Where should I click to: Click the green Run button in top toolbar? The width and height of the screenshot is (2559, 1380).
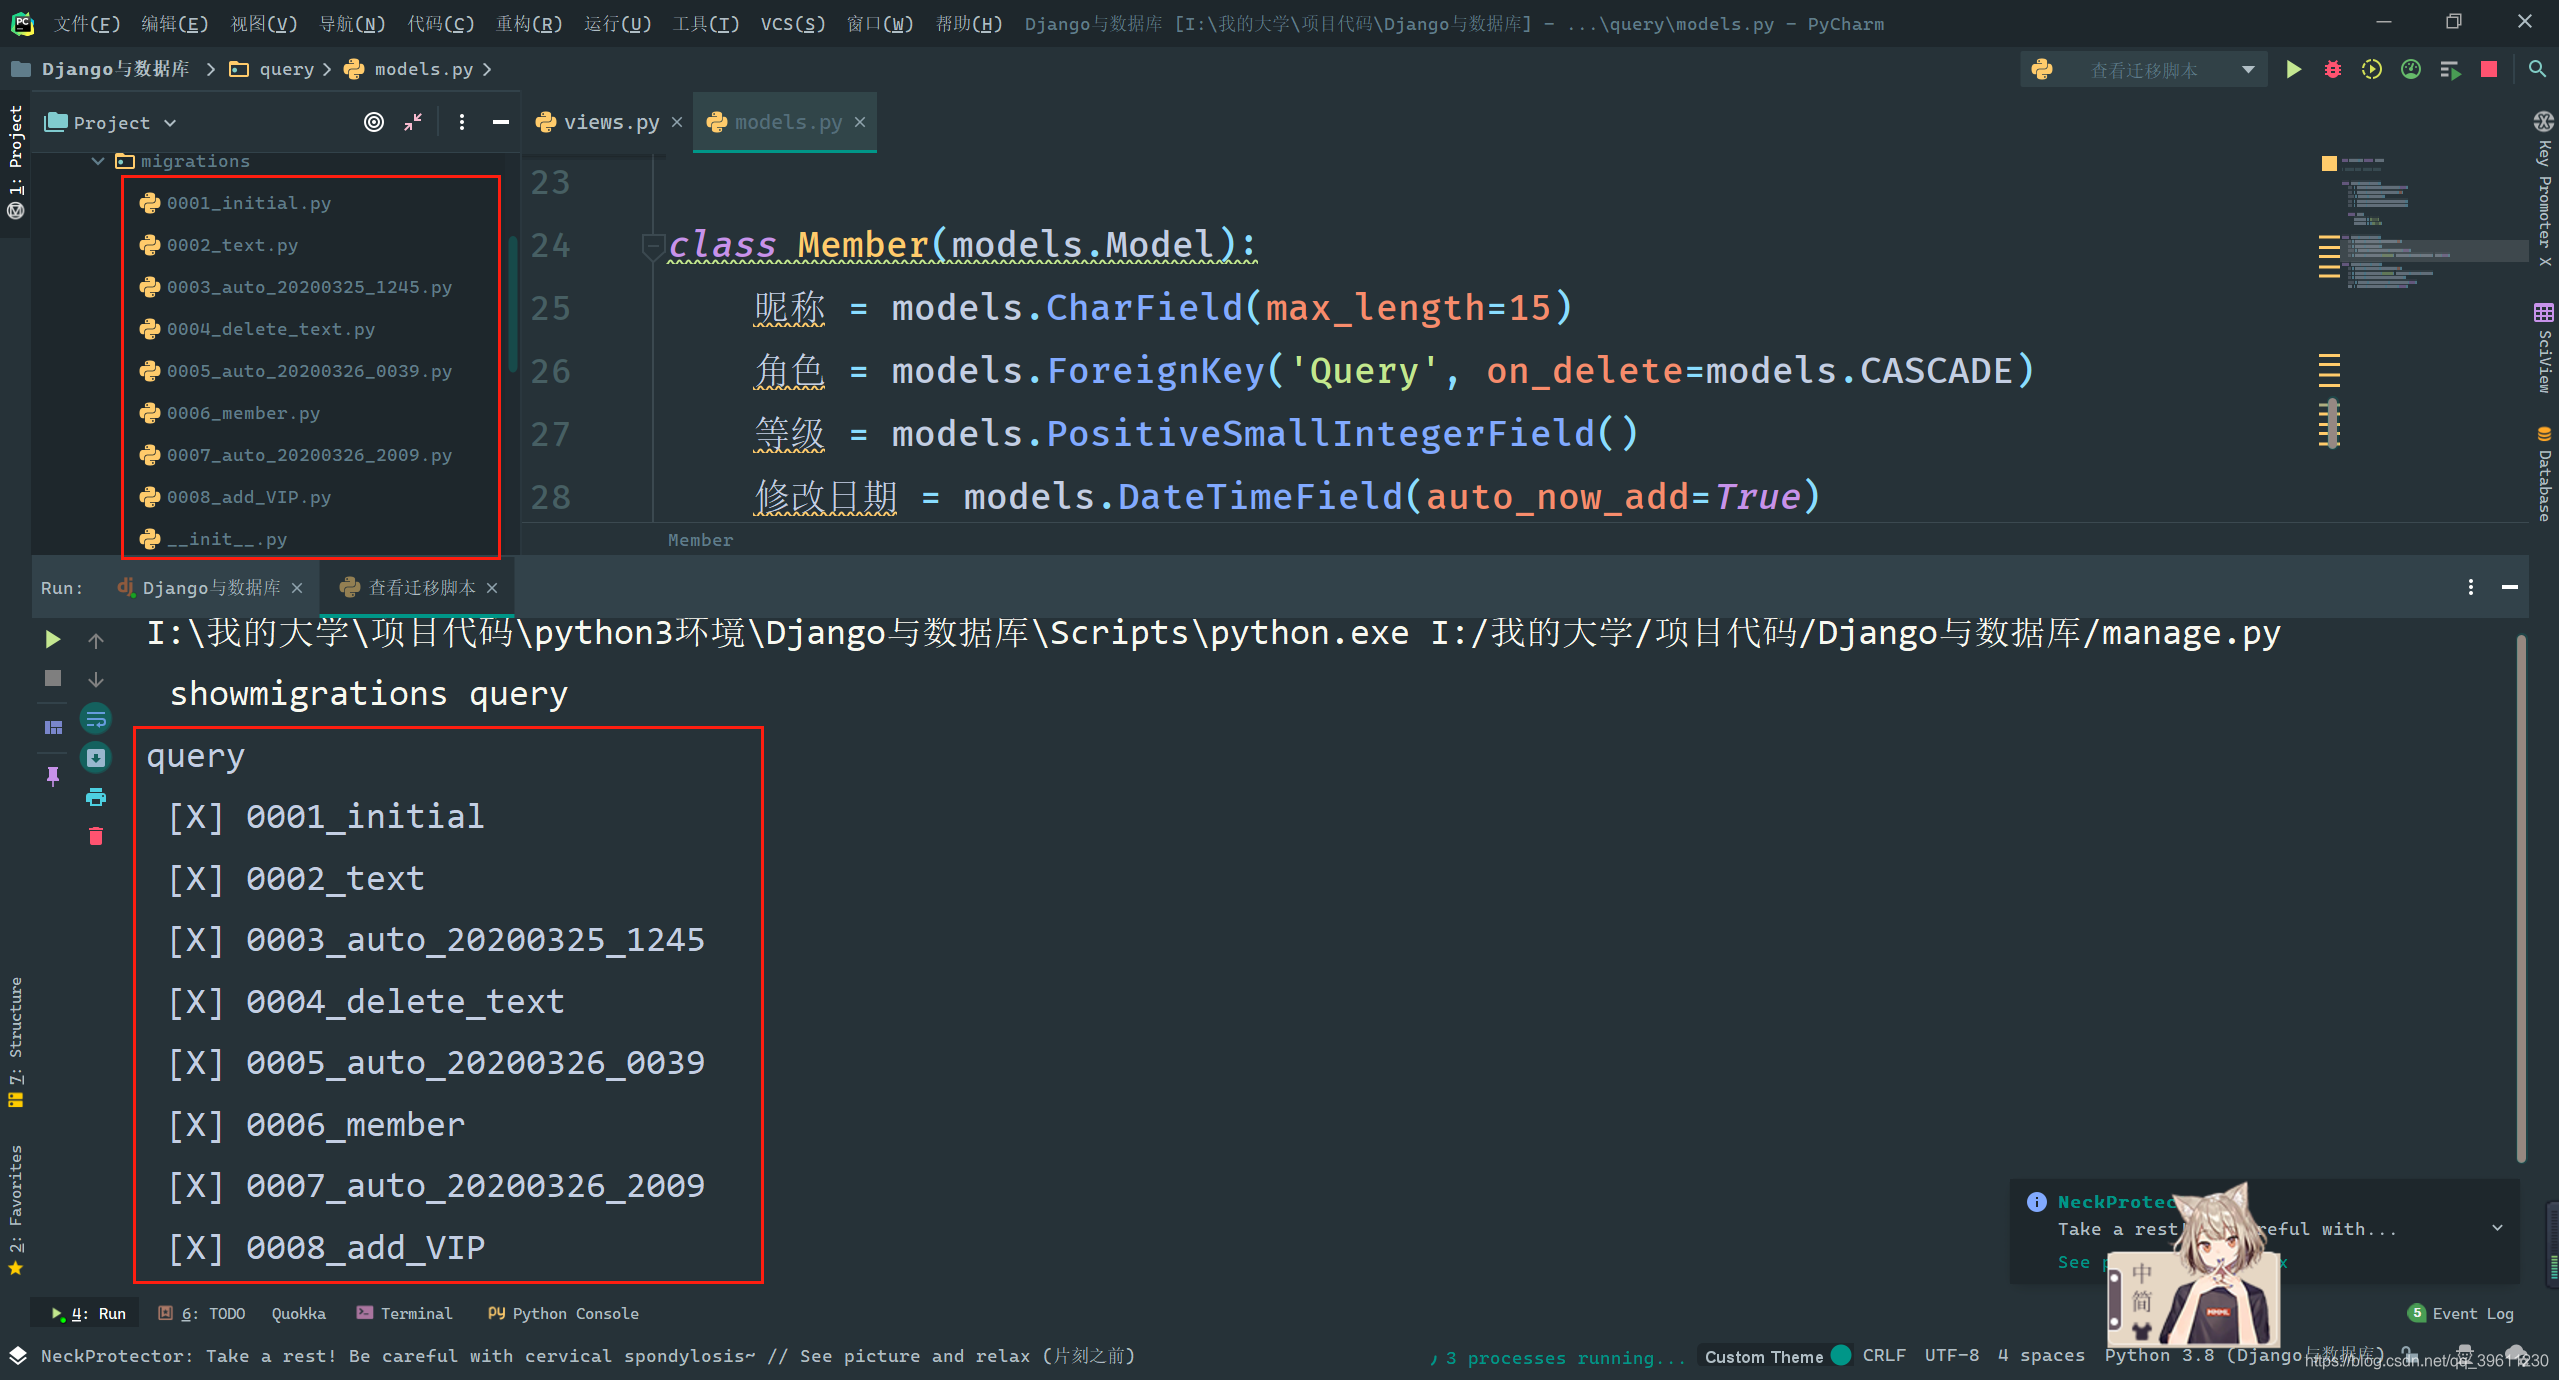click(x=2293, y=69)
